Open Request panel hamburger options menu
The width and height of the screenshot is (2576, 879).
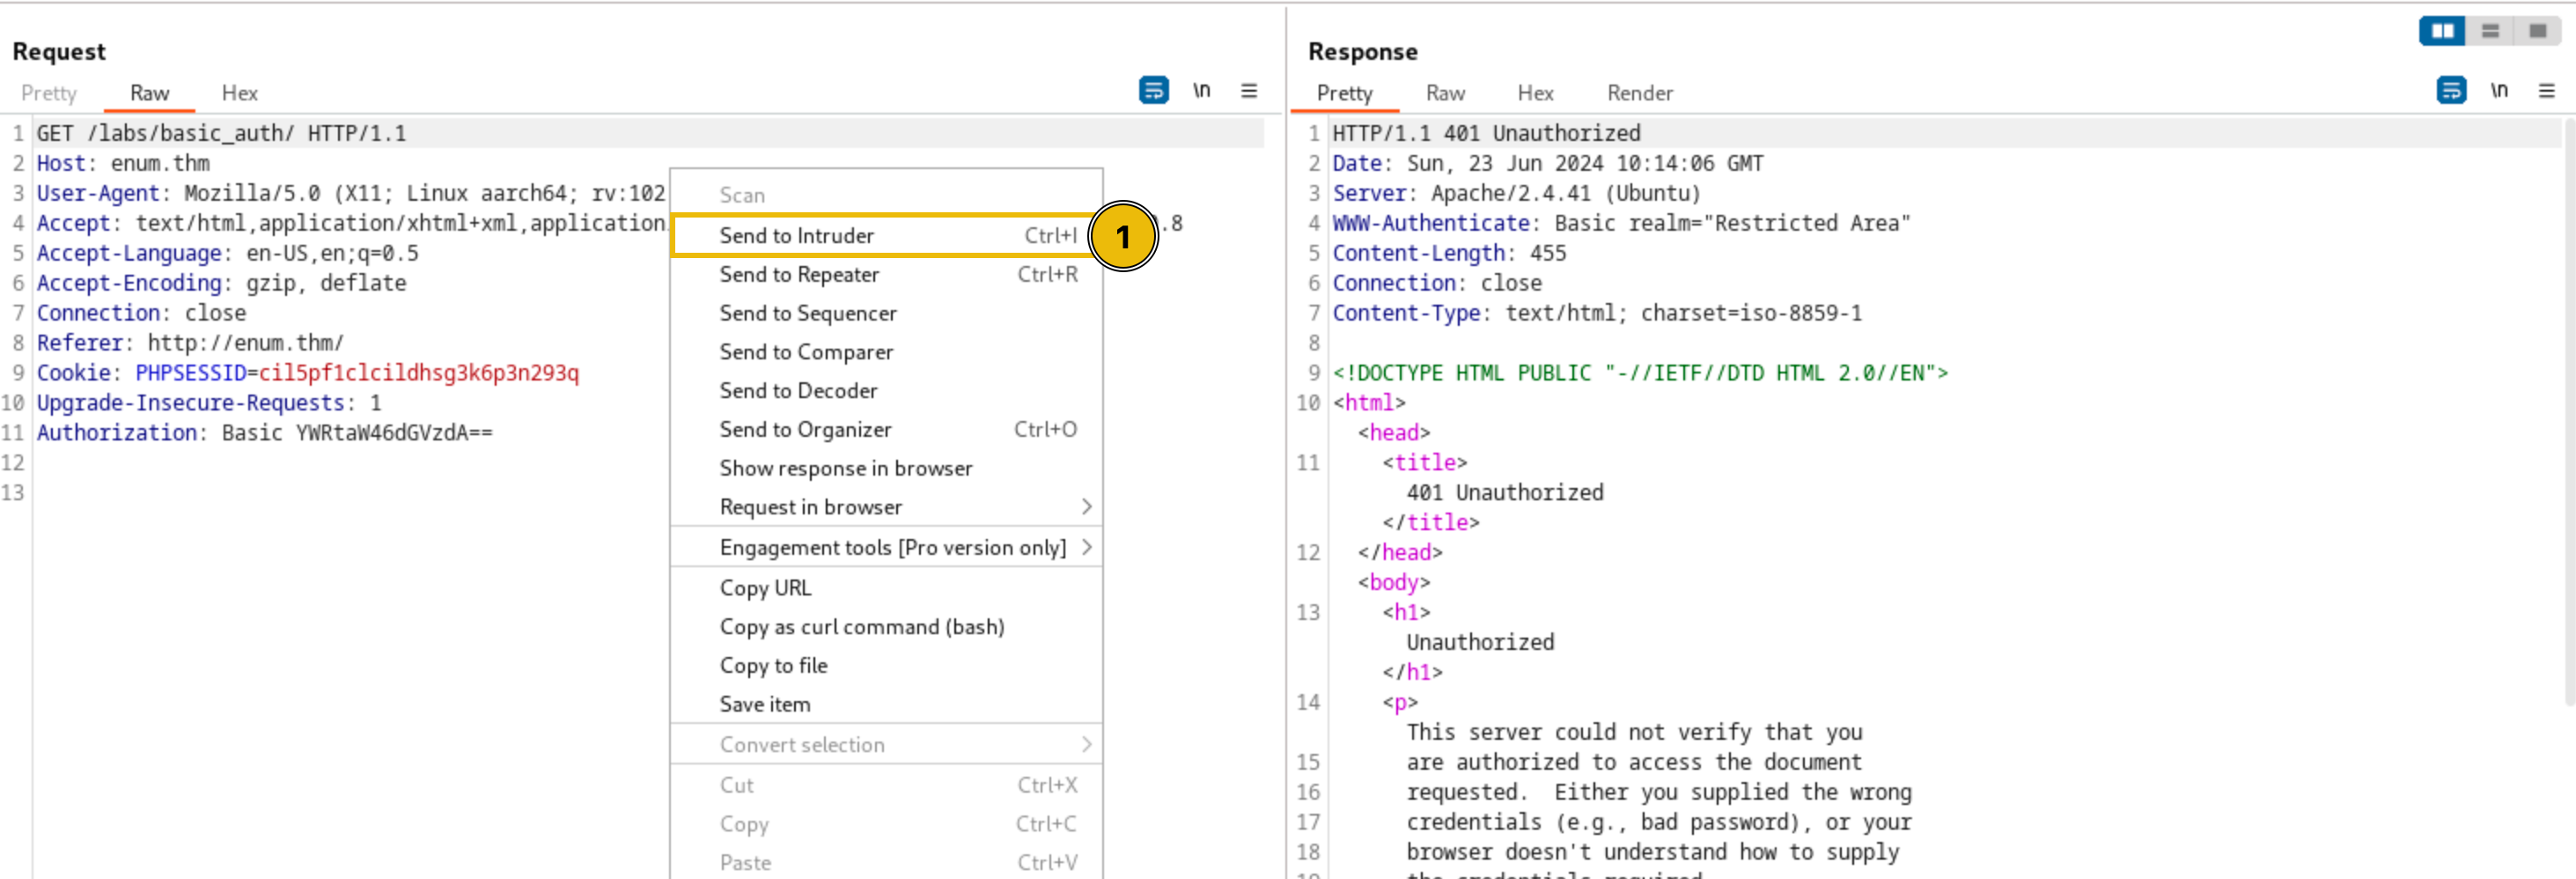pos(1249,90)
